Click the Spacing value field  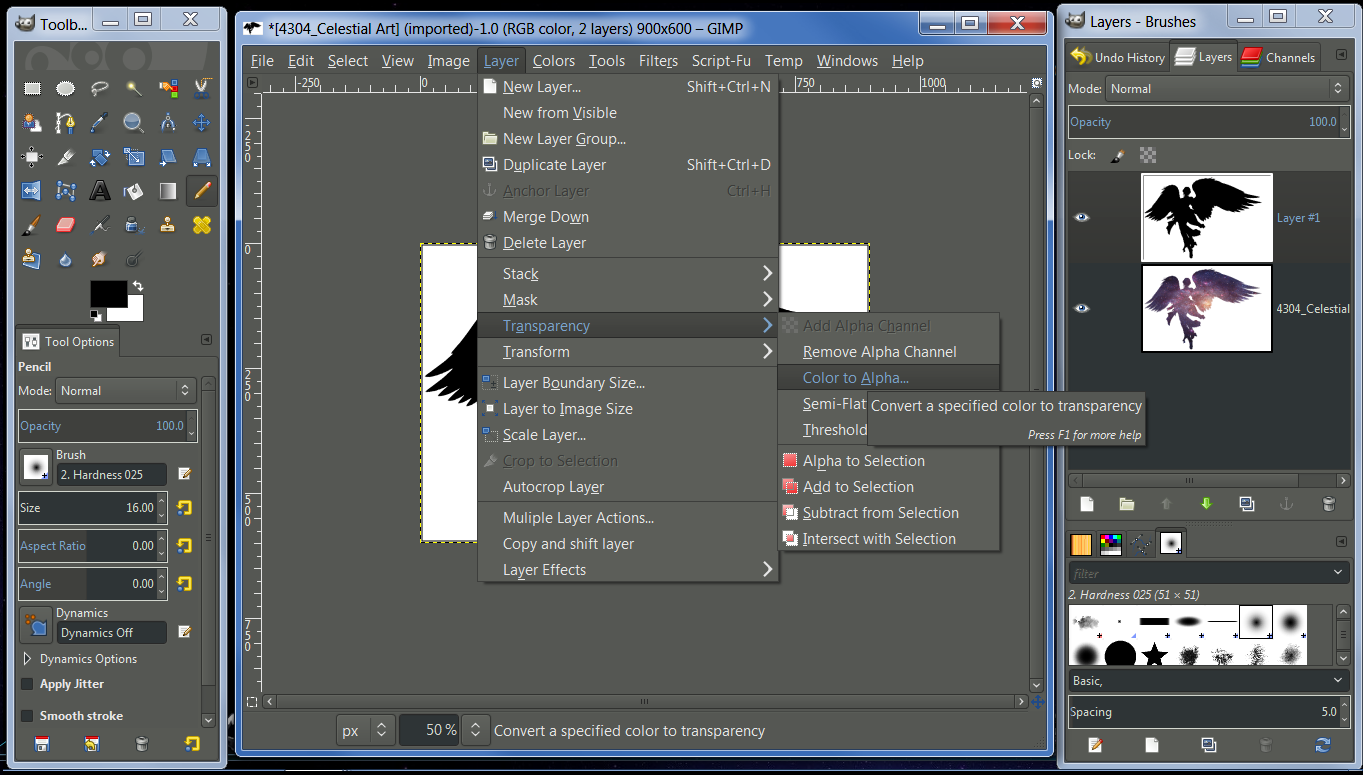[1208, 712]
